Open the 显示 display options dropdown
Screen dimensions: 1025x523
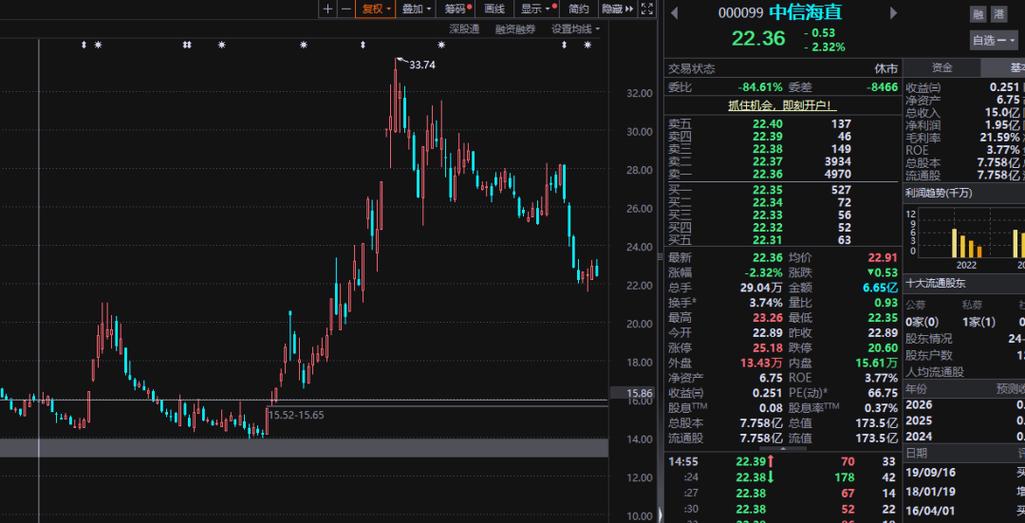536,9
